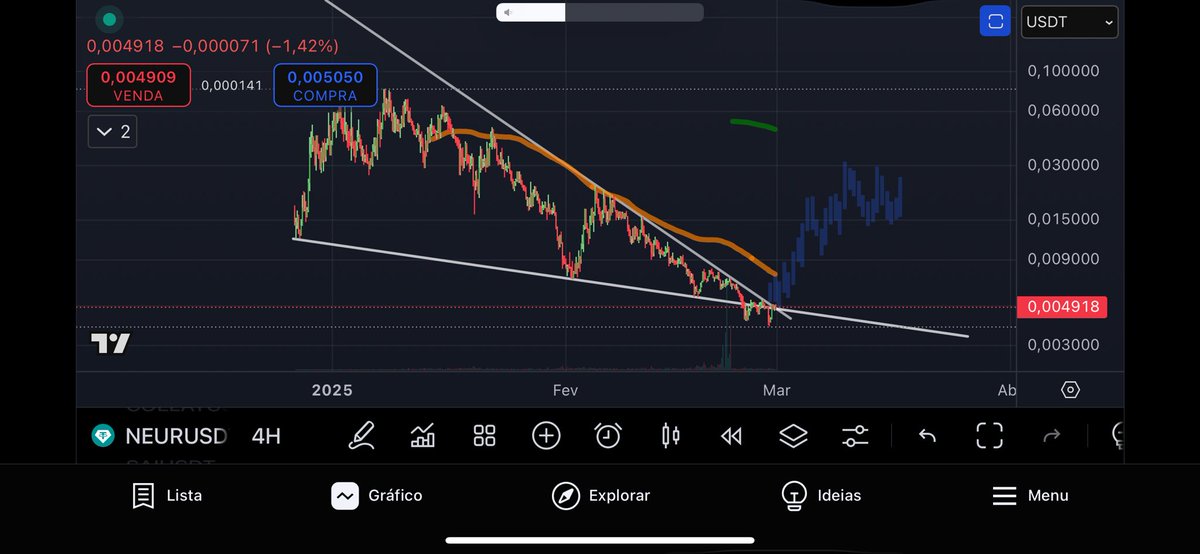Click the 0,003000 price scale label
Image resolution: width=1200 pixels, height=554 pixels.
click(1064, 345)
